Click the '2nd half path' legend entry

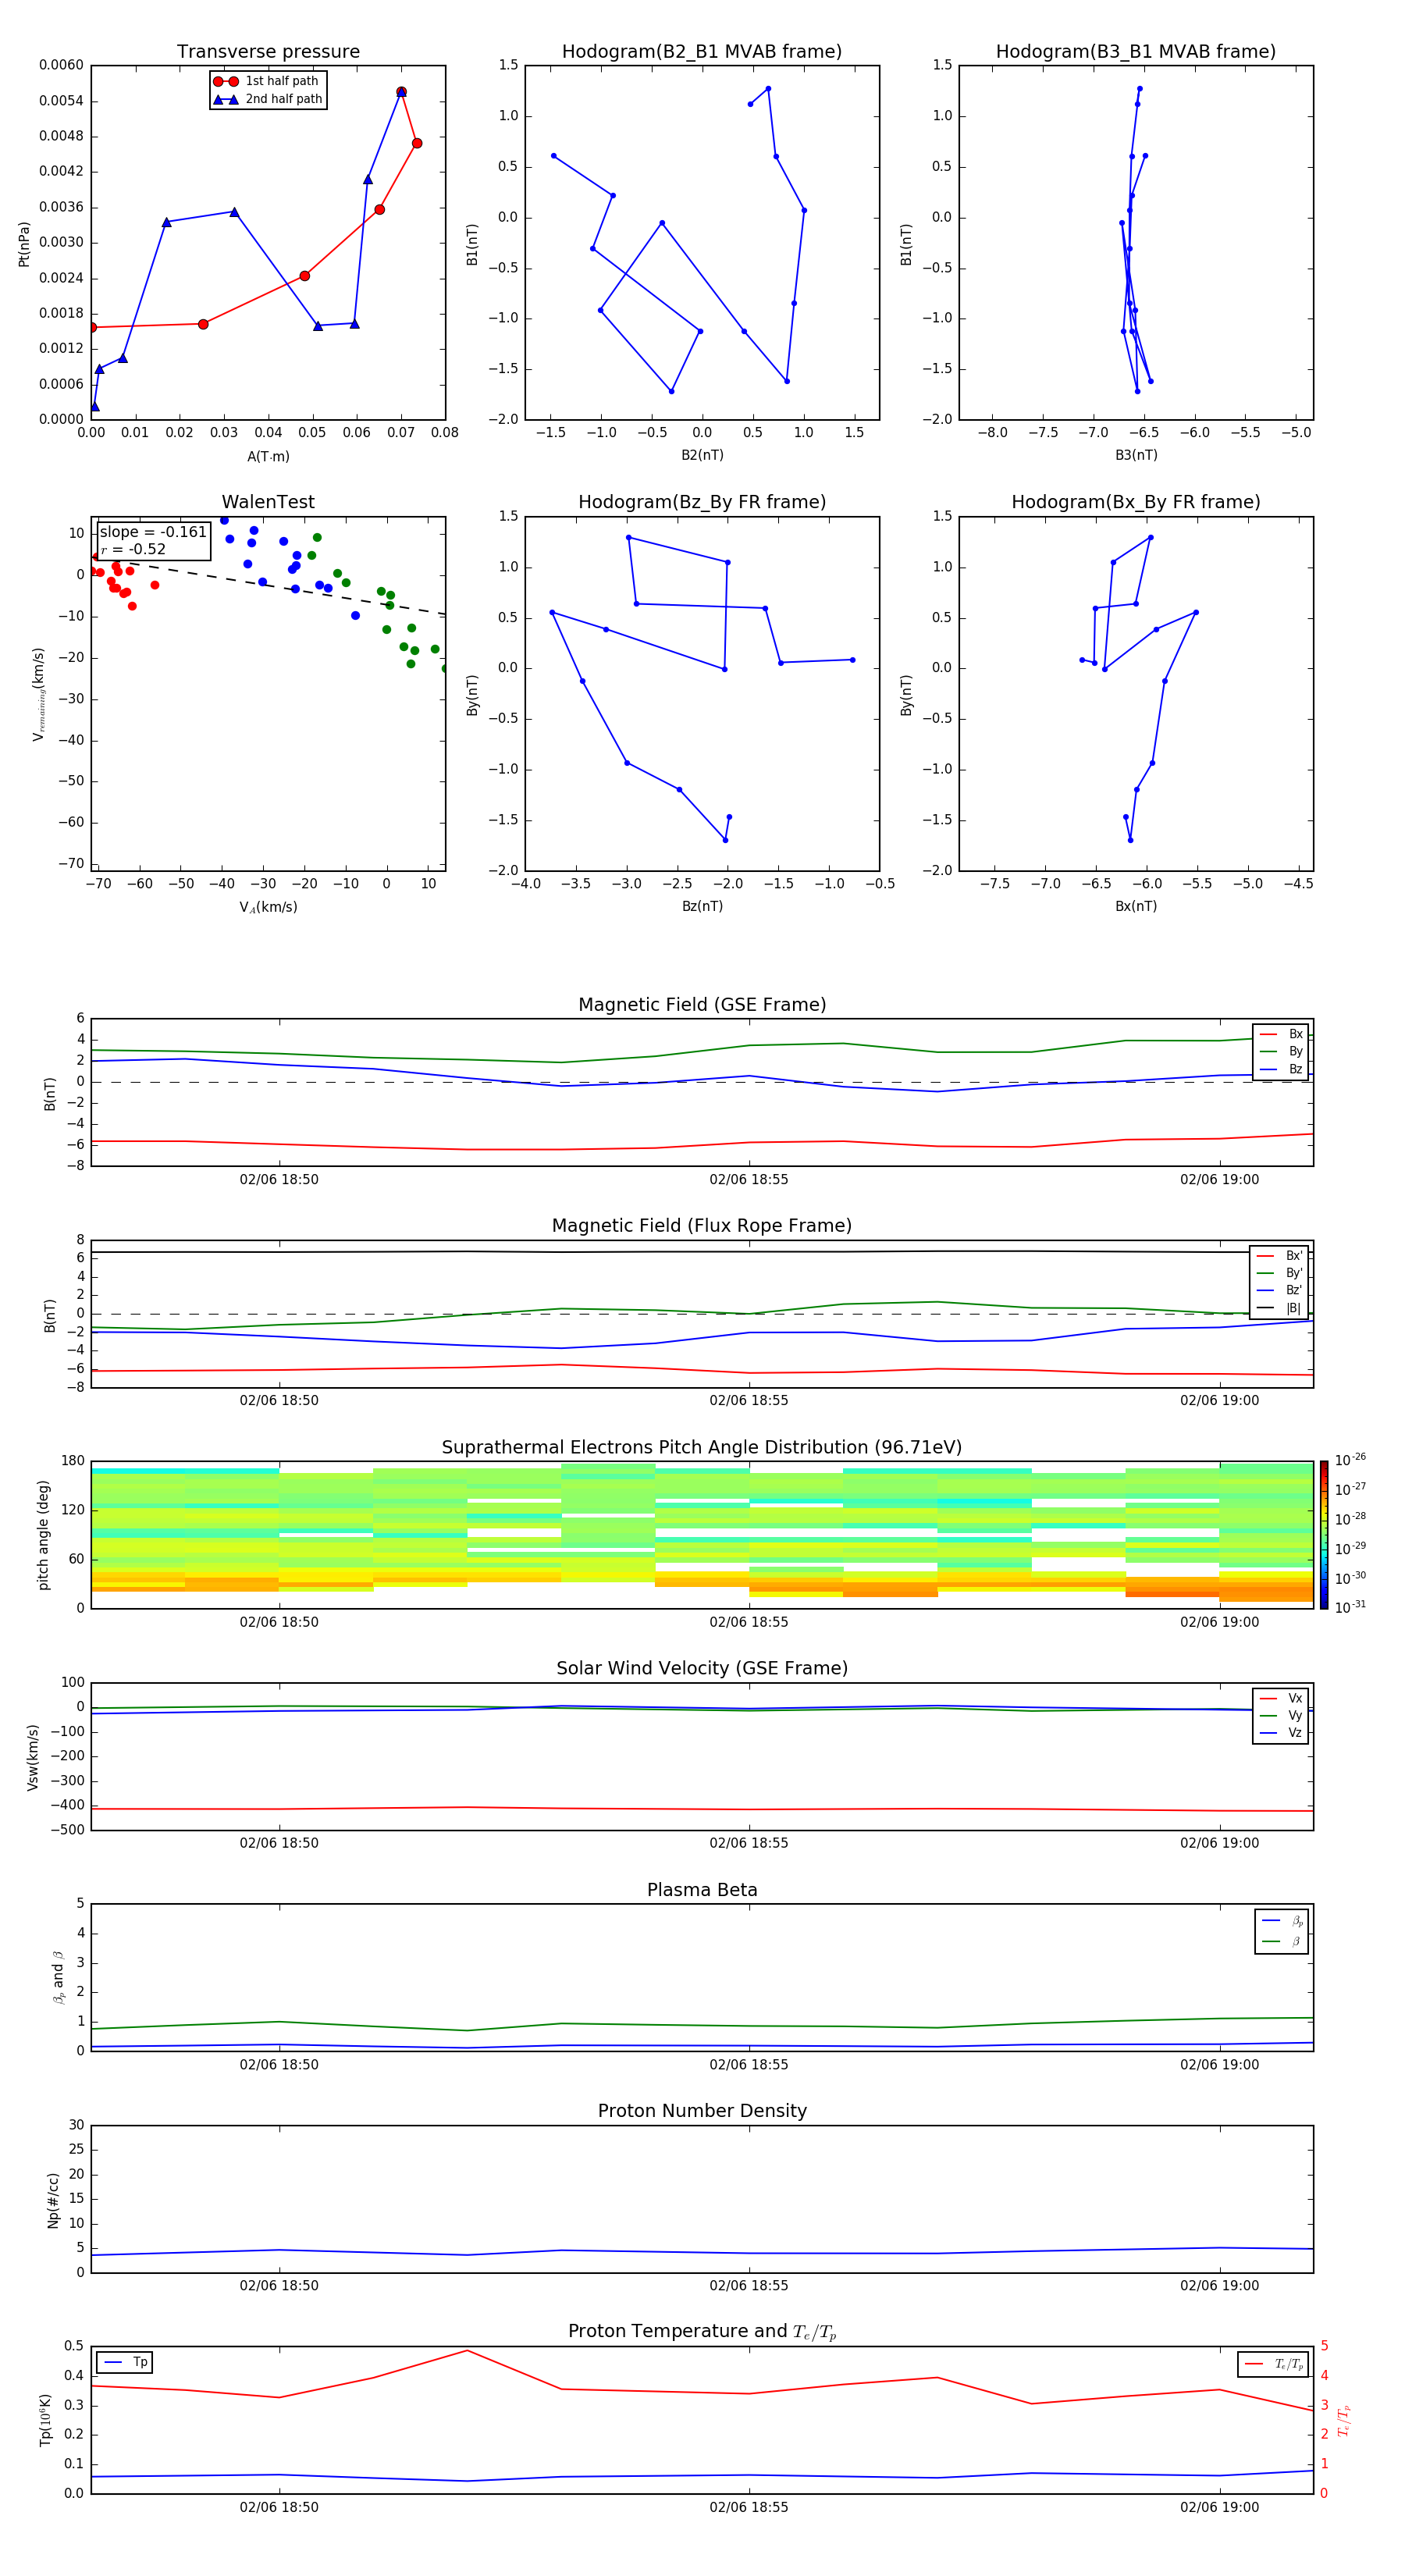268,99
